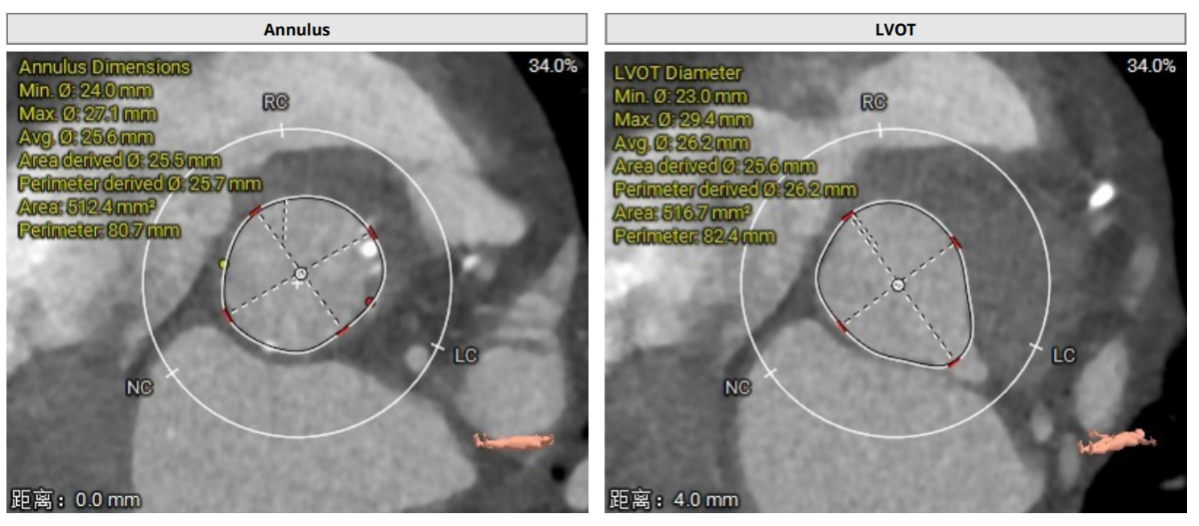Click the 34.0% label in LVOT view
Image resolution: width=1199 pixels, height=526 pixels.
coord(1151,67)
